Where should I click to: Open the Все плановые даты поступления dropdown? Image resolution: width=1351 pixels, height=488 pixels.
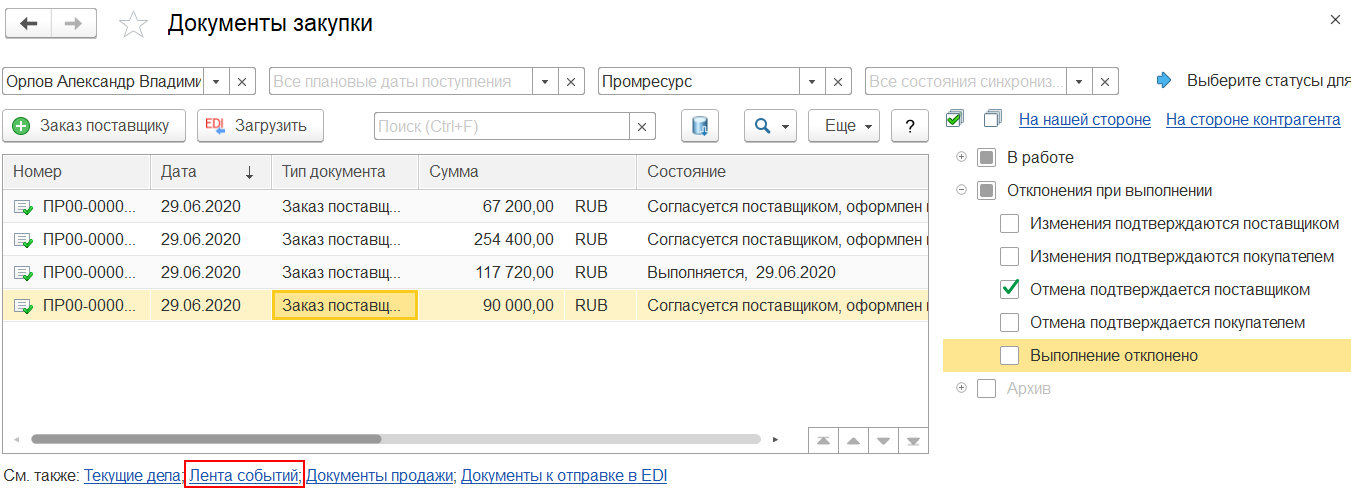pyautogui.click(x=545, y=82)
